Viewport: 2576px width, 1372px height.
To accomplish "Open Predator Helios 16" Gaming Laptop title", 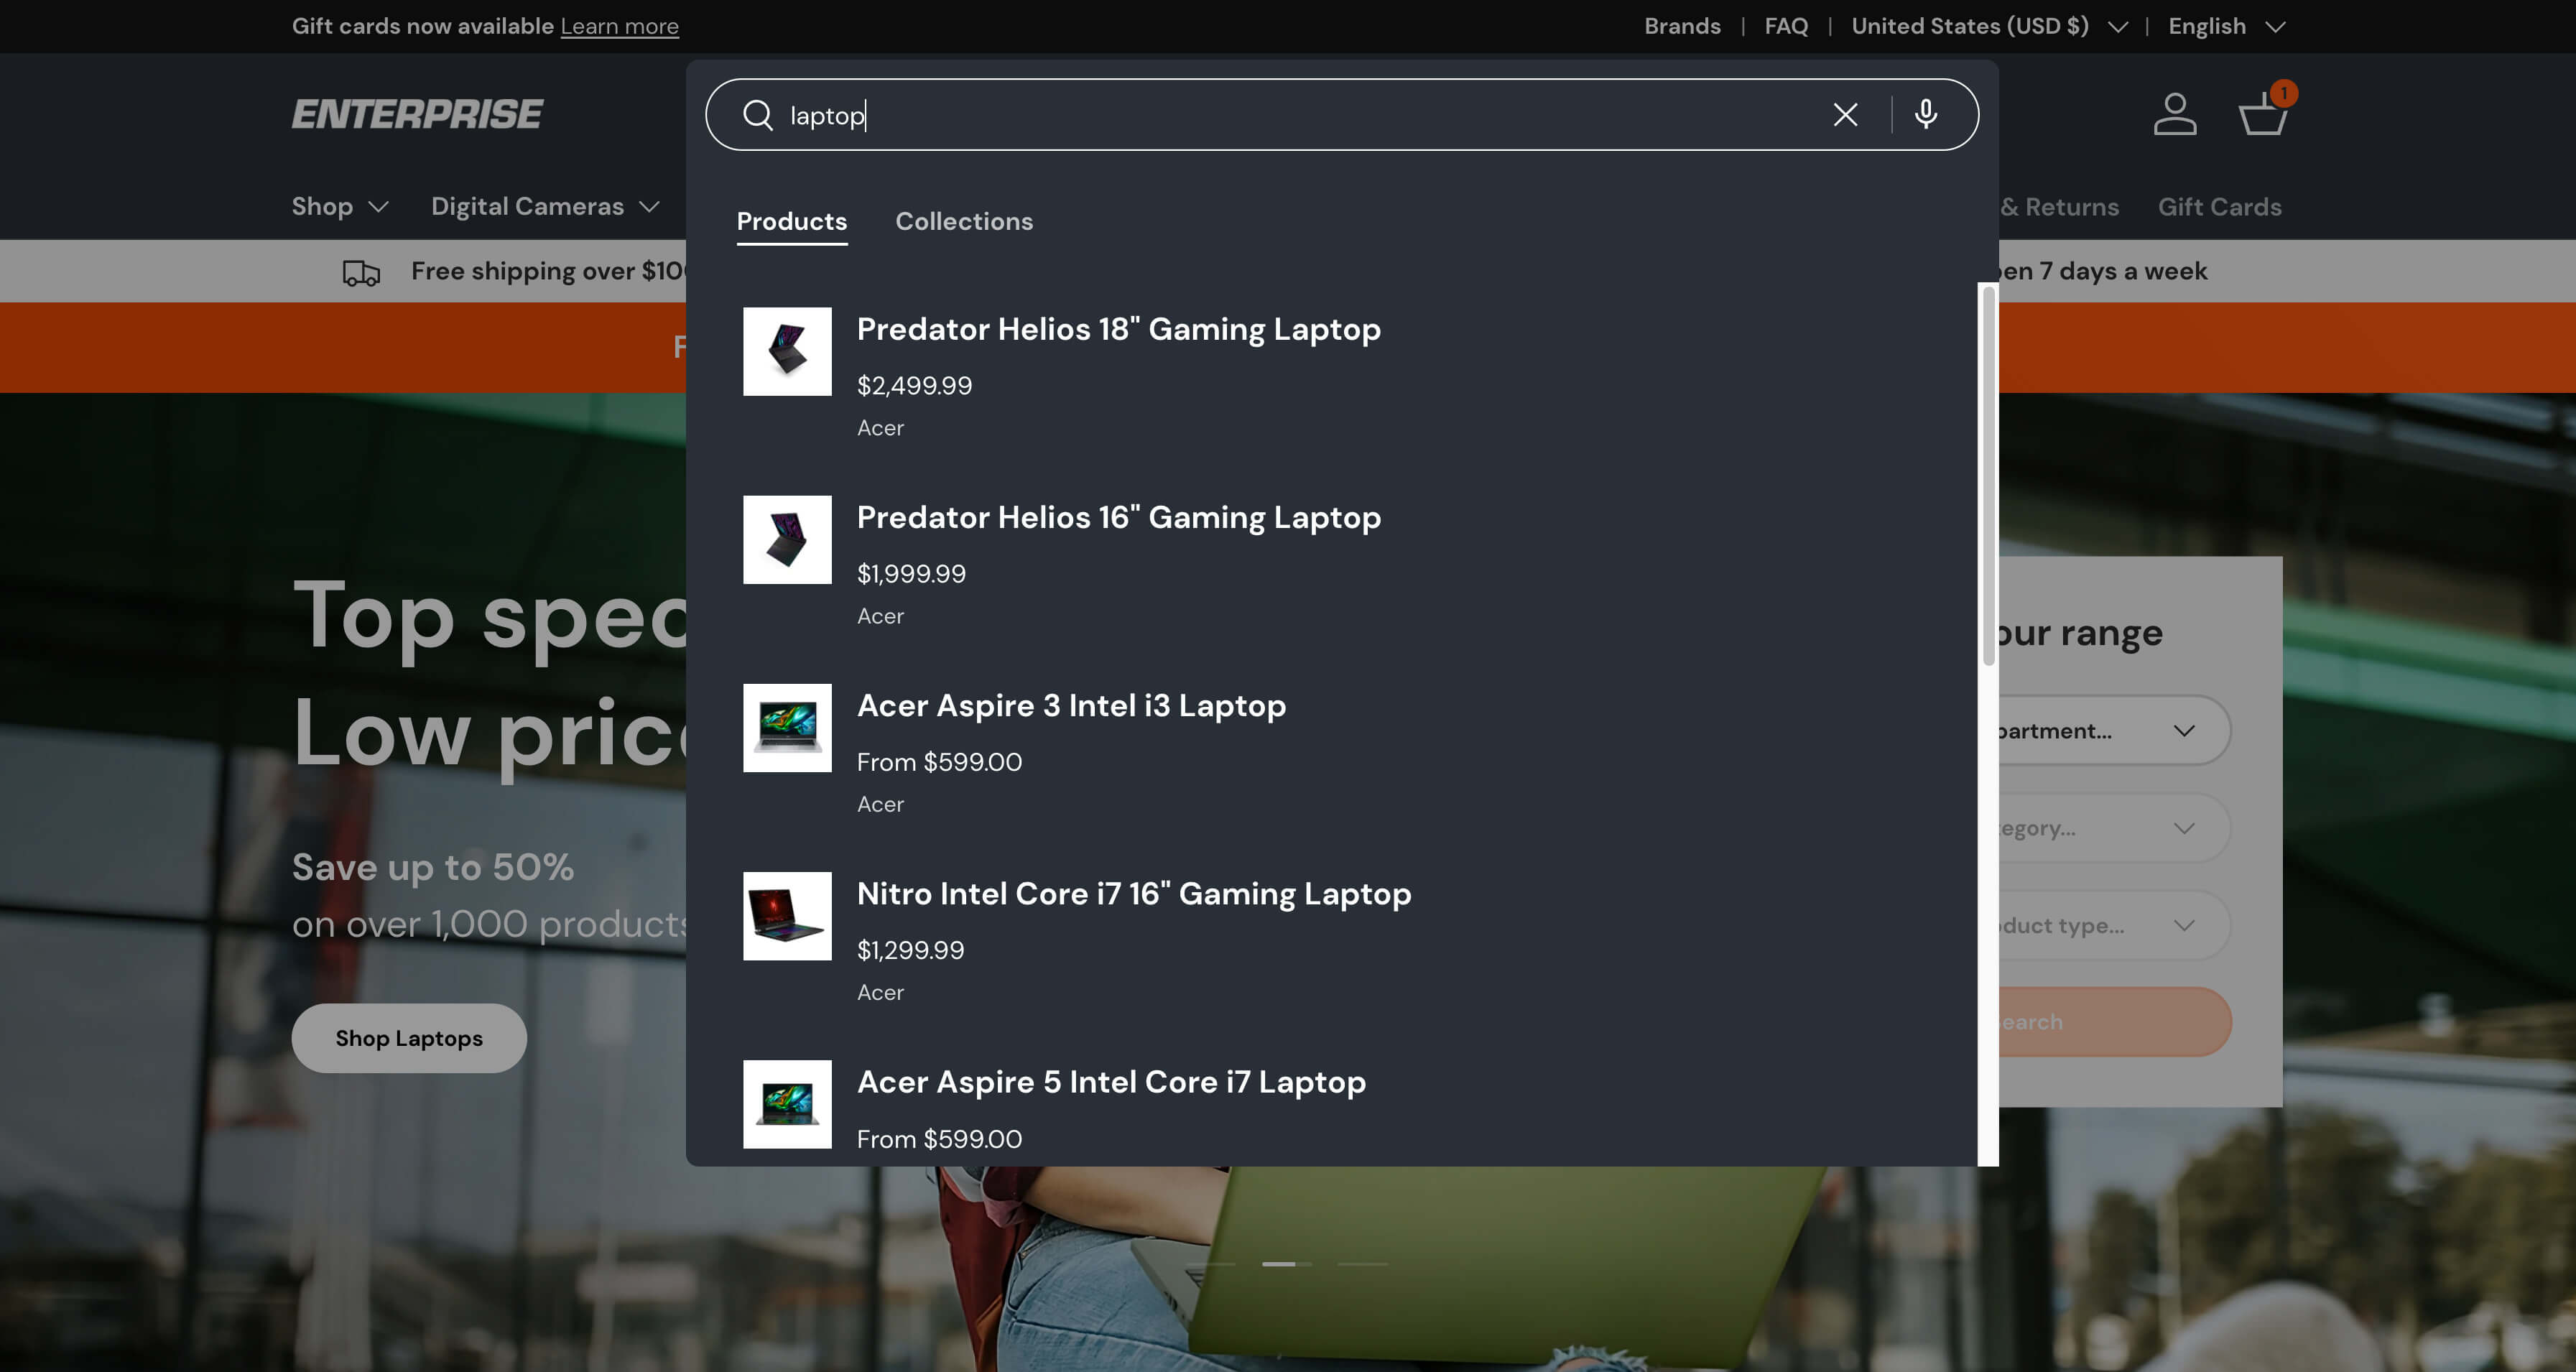I will [x=1119, y=517].
